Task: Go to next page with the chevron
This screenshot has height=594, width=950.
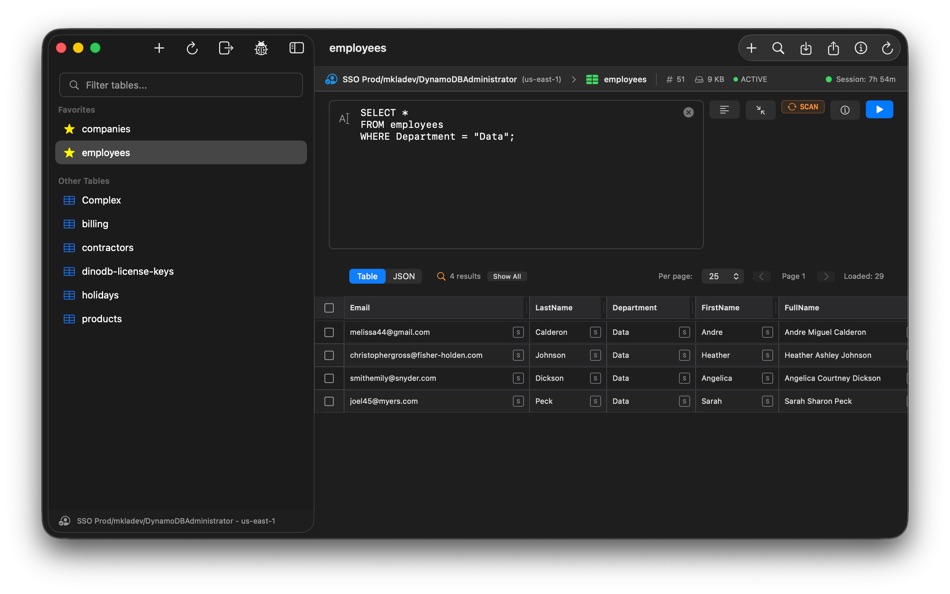Action: coord(826,276)
